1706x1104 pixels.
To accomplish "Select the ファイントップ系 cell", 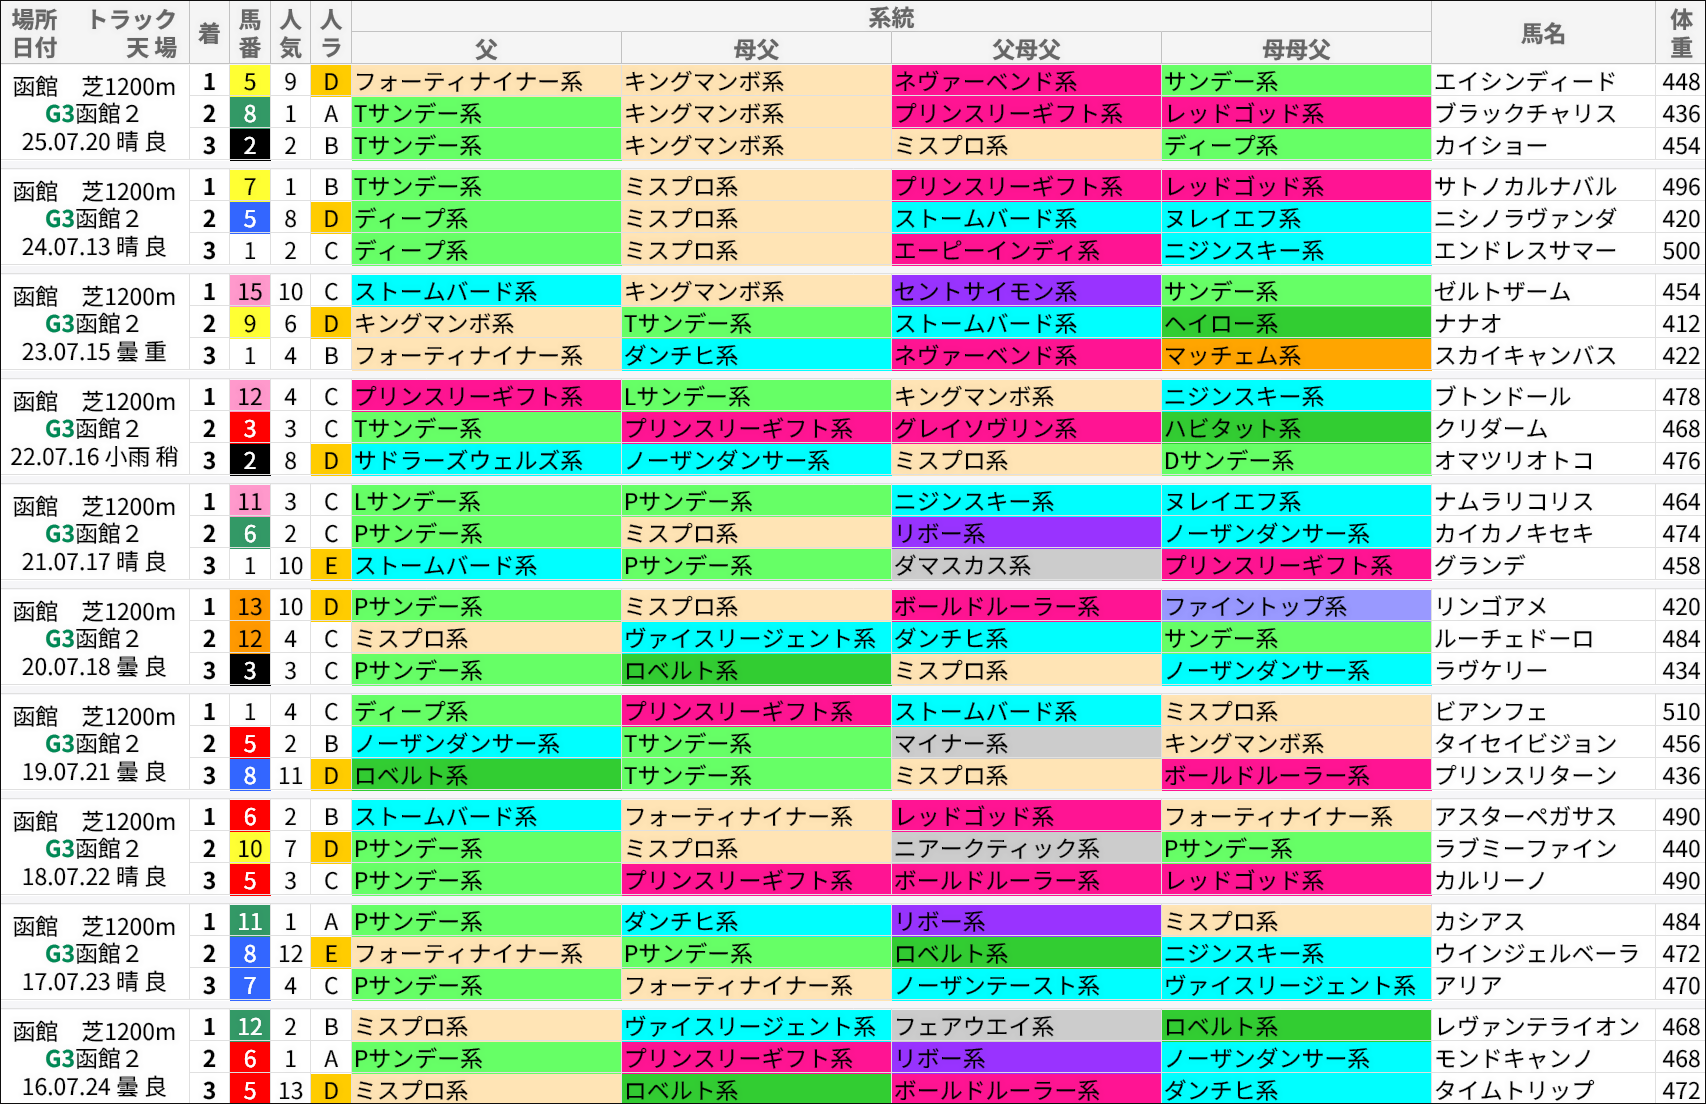I will (1296, 607).
